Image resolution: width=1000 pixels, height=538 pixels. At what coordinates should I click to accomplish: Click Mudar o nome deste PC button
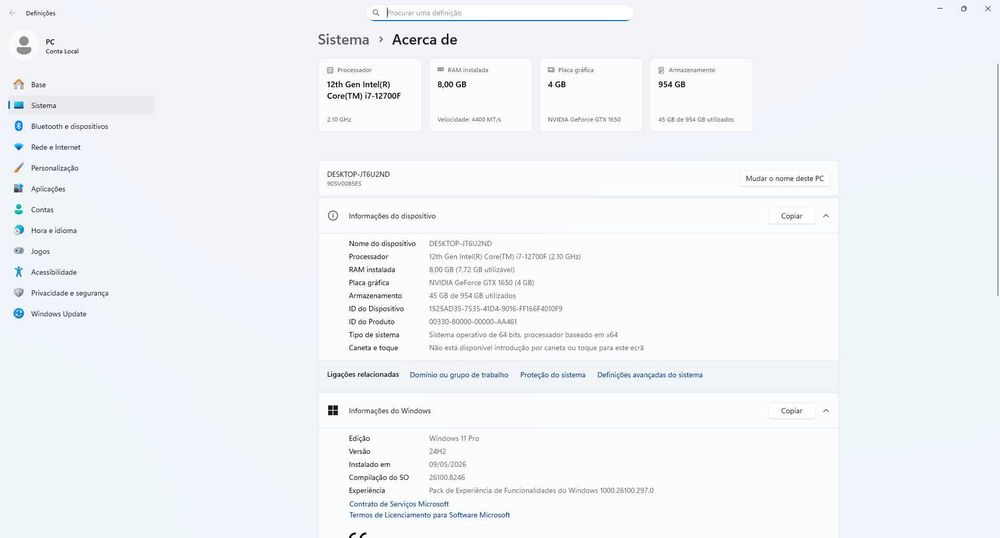[784, 178]
